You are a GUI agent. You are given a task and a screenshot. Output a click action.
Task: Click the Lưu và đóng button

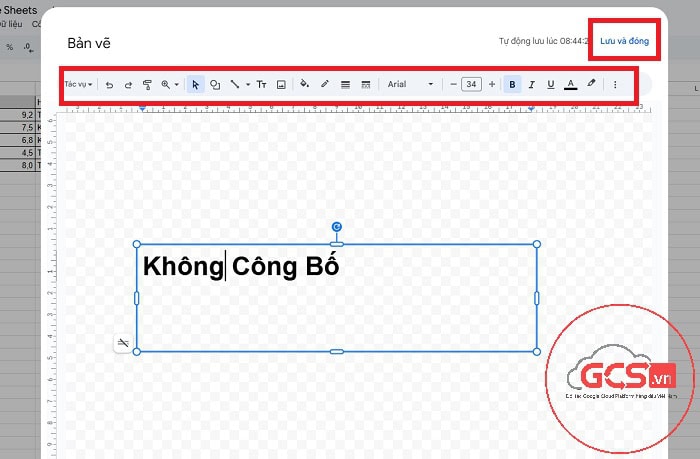[624, 41]
